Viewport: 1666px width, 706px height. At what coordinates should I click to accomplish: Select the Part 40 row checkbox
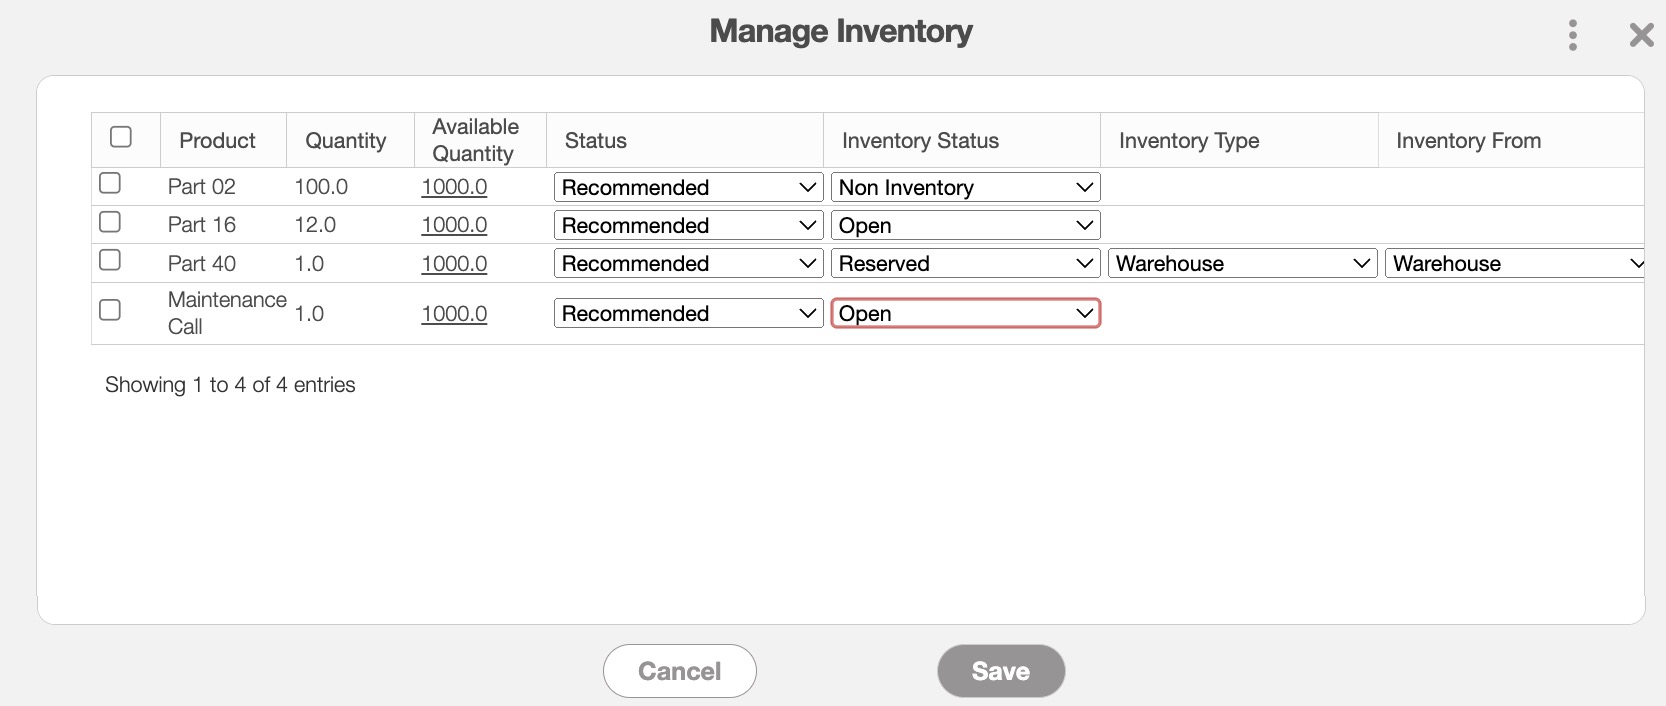(110, 260)
